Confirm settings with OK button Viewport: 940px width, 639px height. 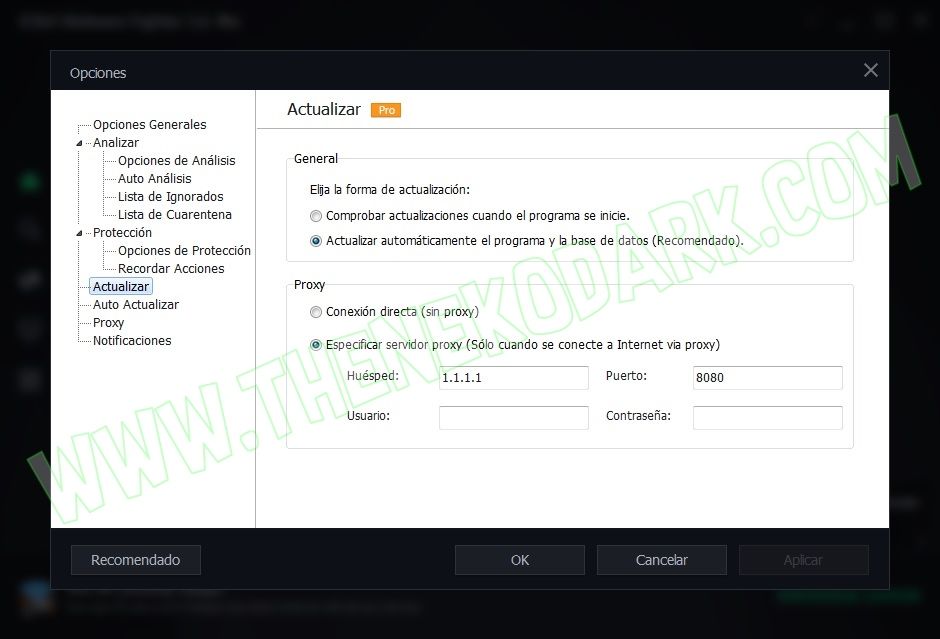(520, 560)
